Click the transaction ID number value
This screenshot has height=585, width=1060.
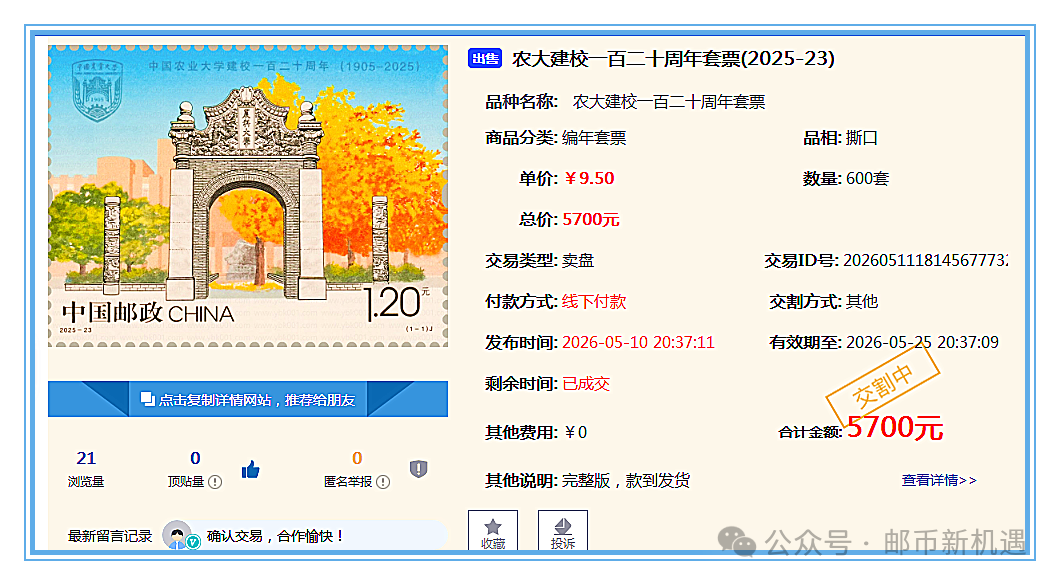[x=925, y=260]
